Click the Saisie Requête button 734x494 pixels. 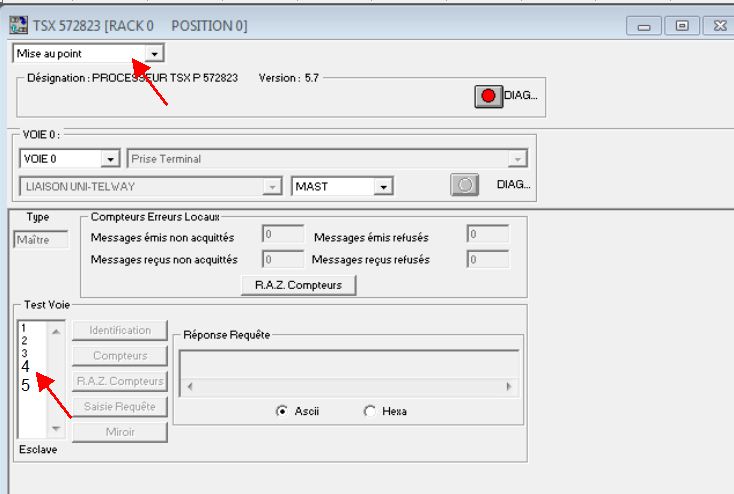(x=120, y=406)
